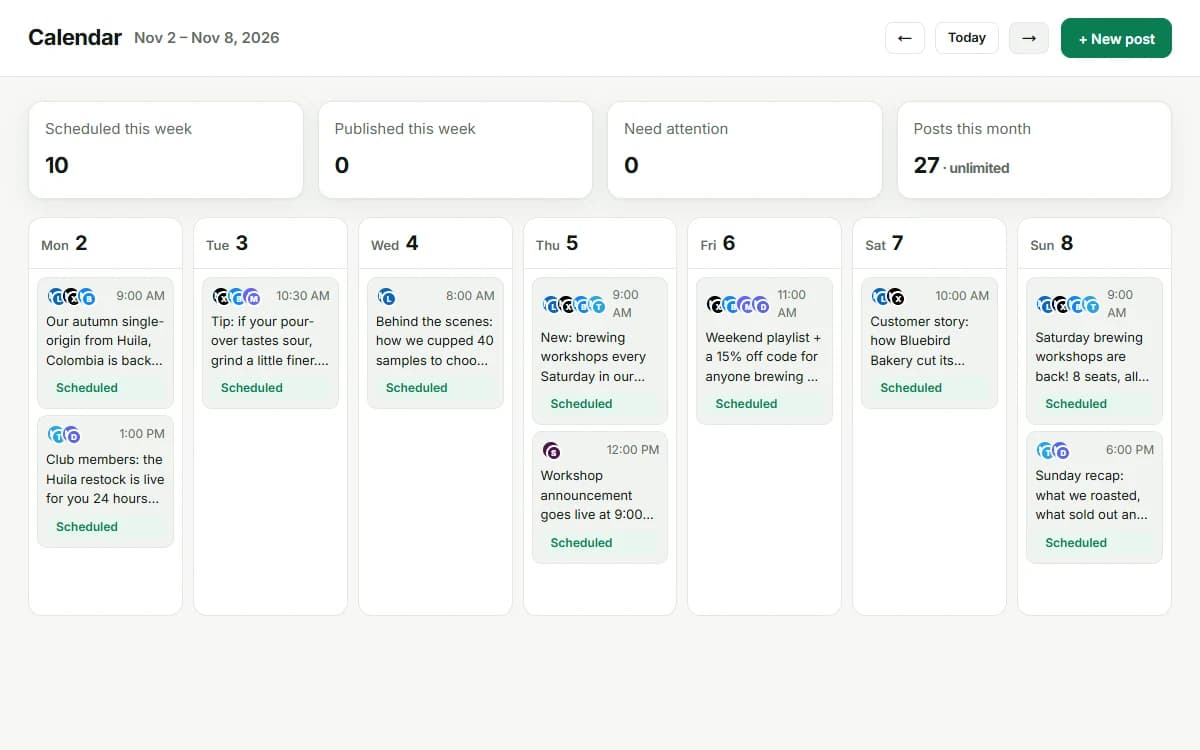Click the T account badge on Monday 1:00 PM post
This screenshot has width=1200, height=750.
[57, 435]
